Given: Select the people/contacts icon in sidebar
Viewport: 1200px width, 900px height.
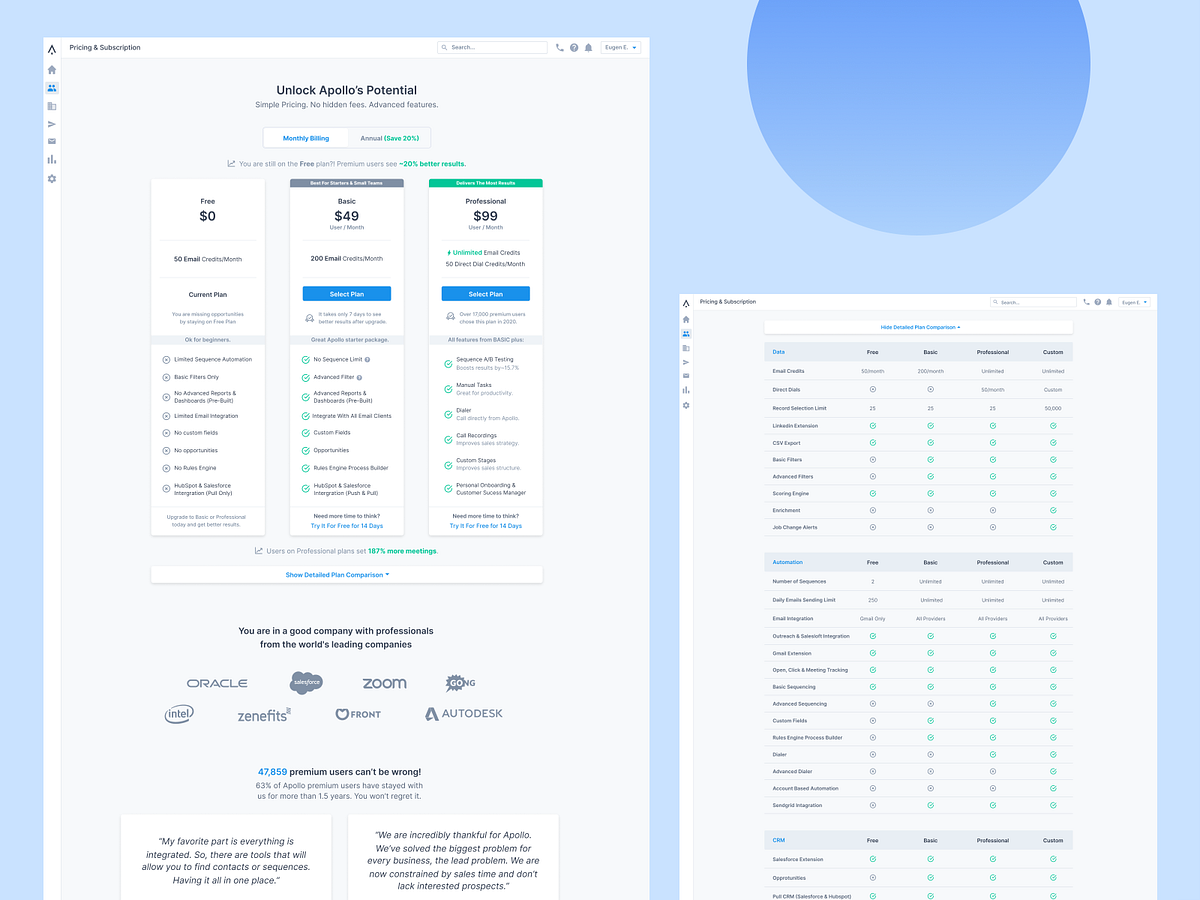Looking at the screenshot, I should coord(51,87).
